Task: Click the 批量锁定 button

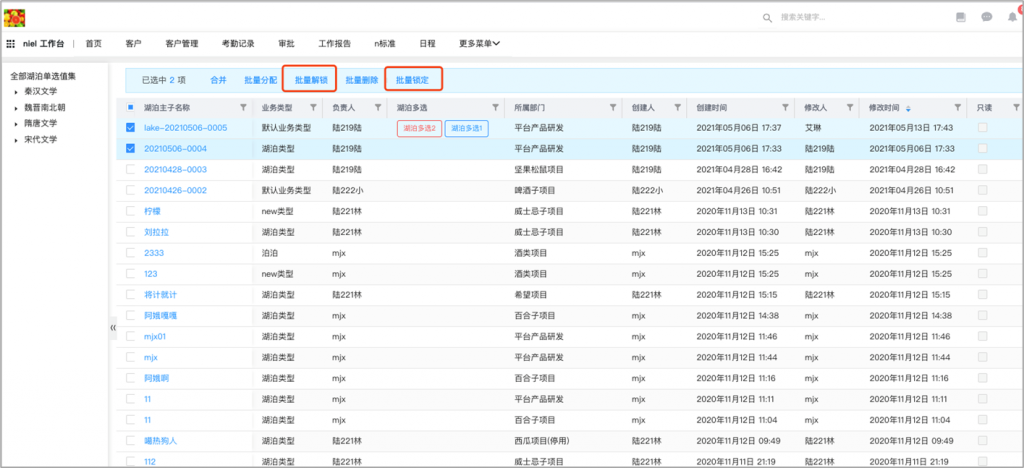Action: click(x=413, y=79)
